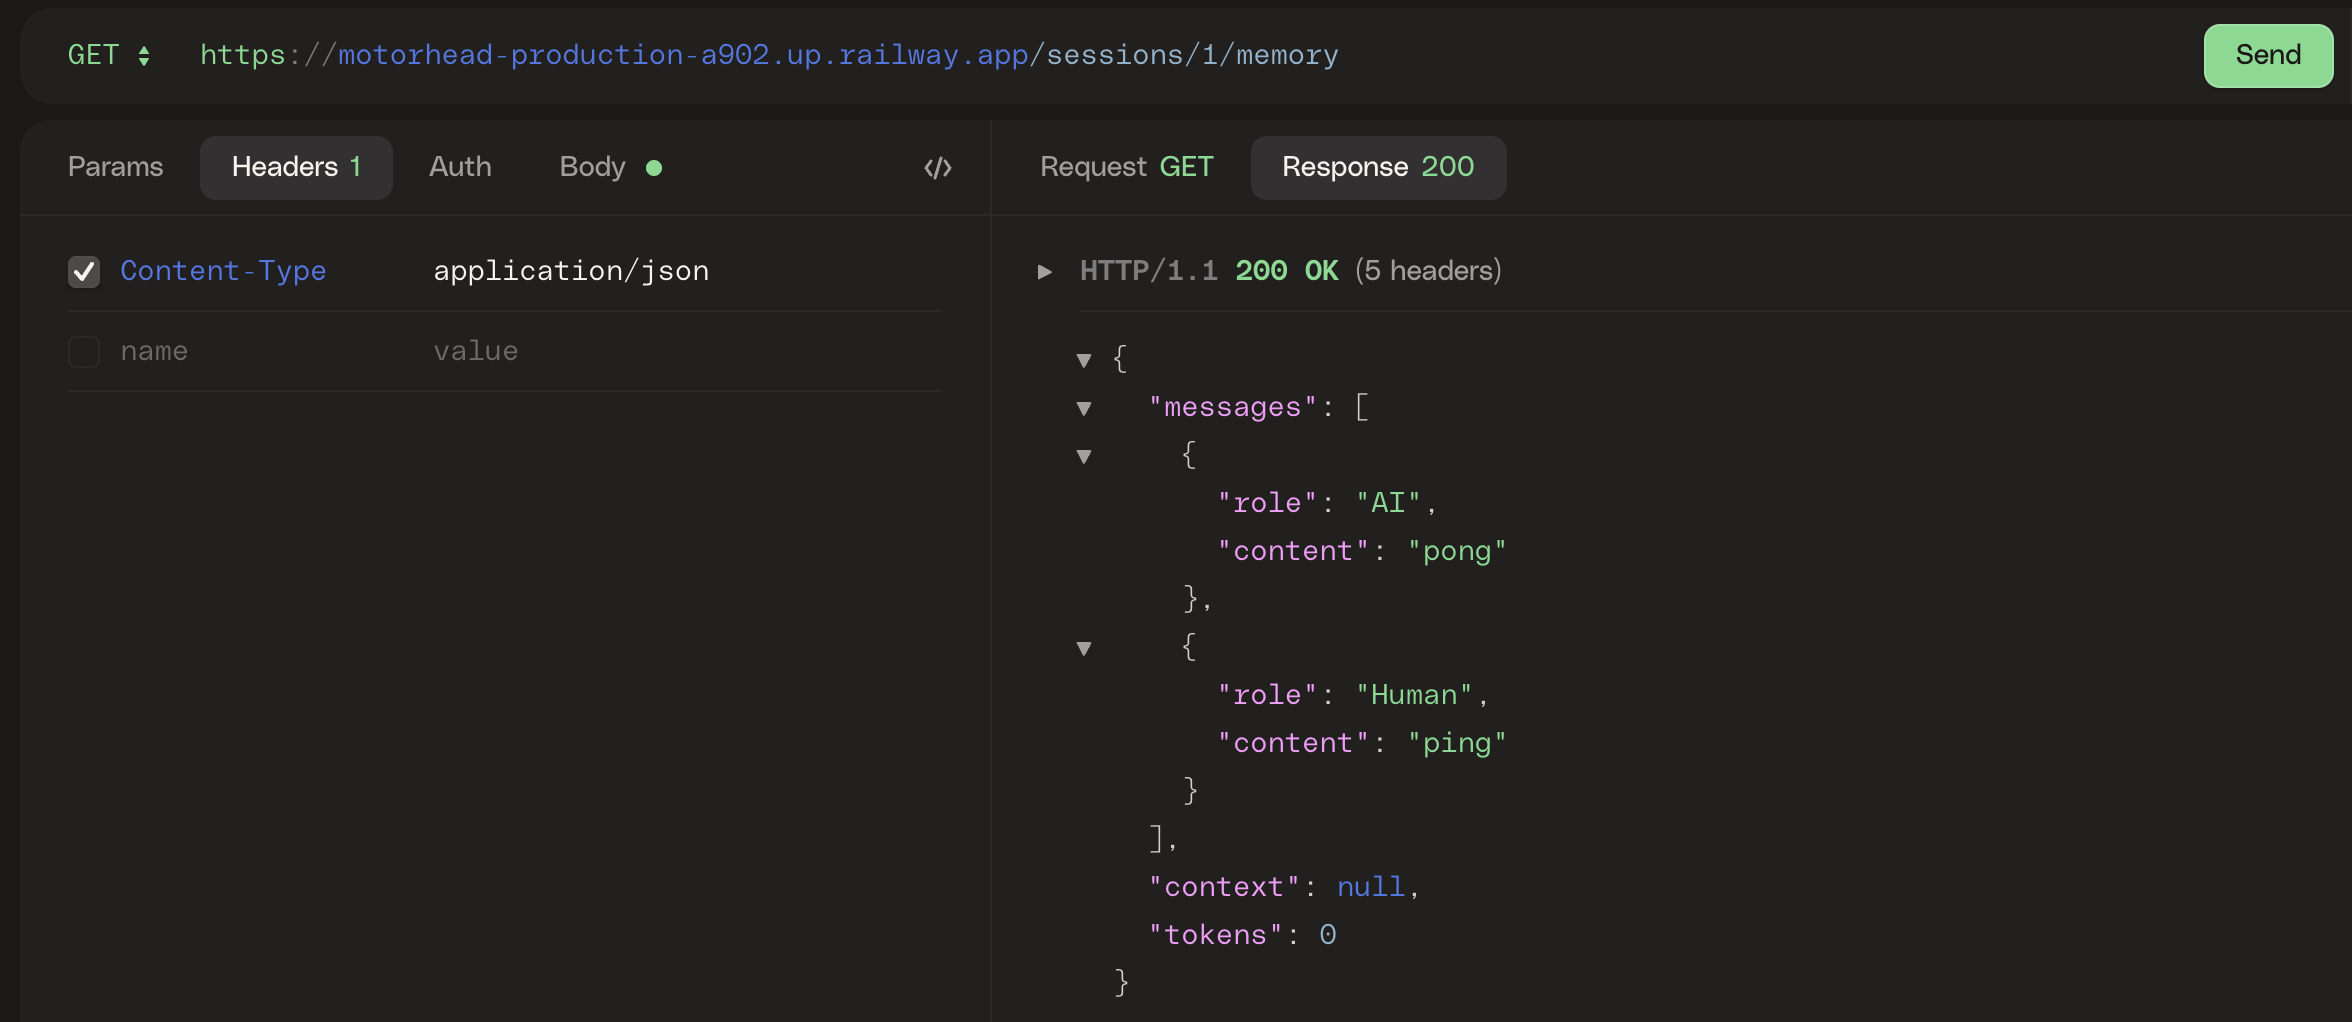This screenshot has width=2352, height=1022.
Task: Open the Body tab
Action: pos(592,167)
